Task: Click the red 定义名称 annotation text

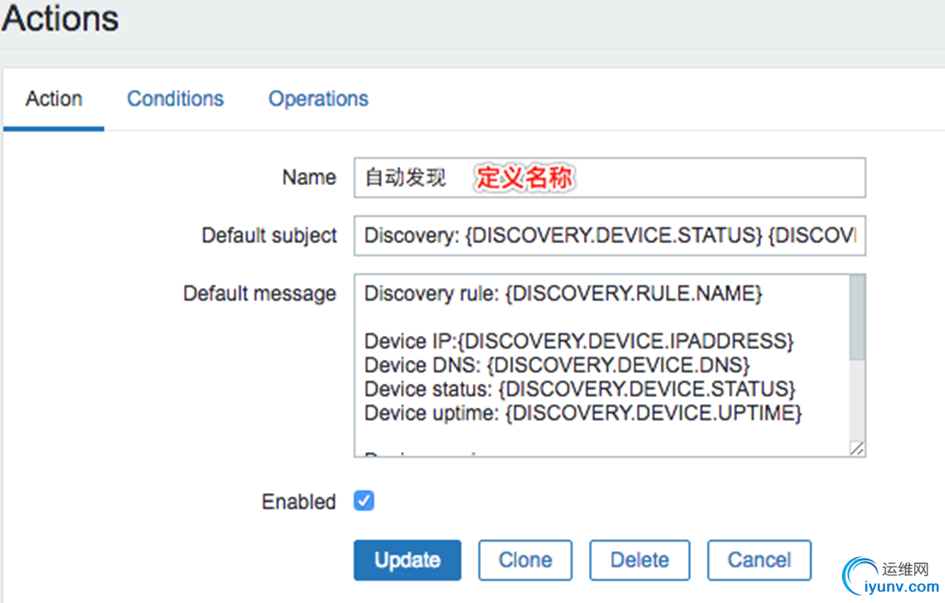Action: click(x=524, y=178)
